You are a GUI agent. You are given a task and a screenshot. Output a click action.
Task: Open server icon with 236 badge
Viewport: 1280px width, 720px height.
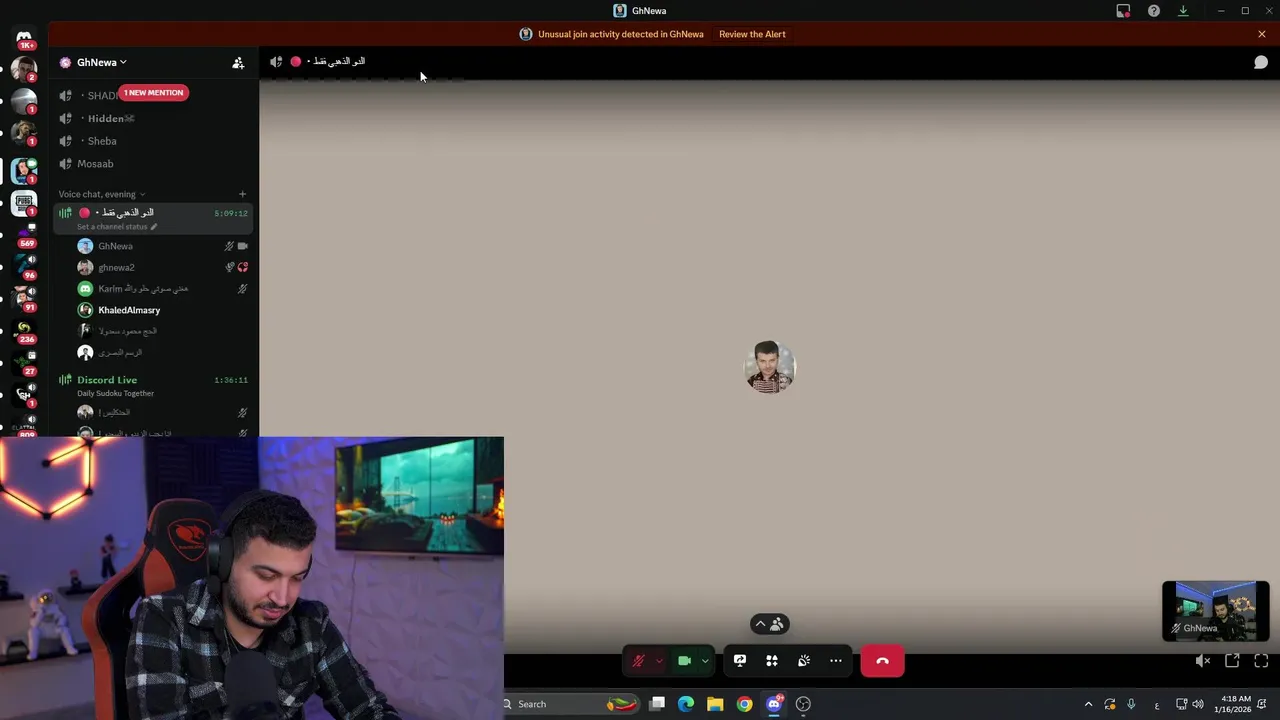click(24, 330)
